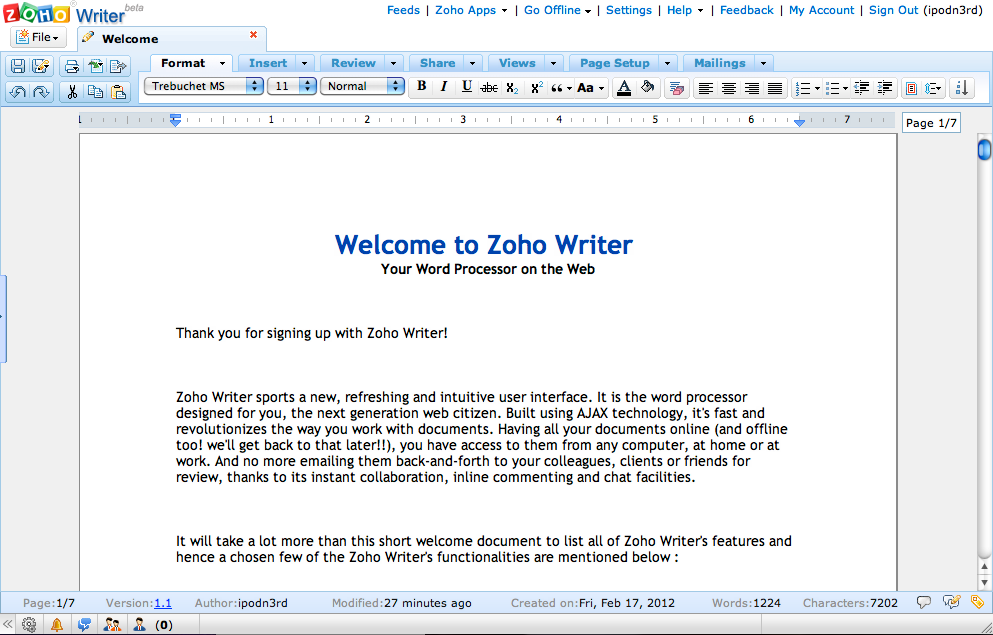Align text left
The image size is (993, 635).
[x=705, y=88]
